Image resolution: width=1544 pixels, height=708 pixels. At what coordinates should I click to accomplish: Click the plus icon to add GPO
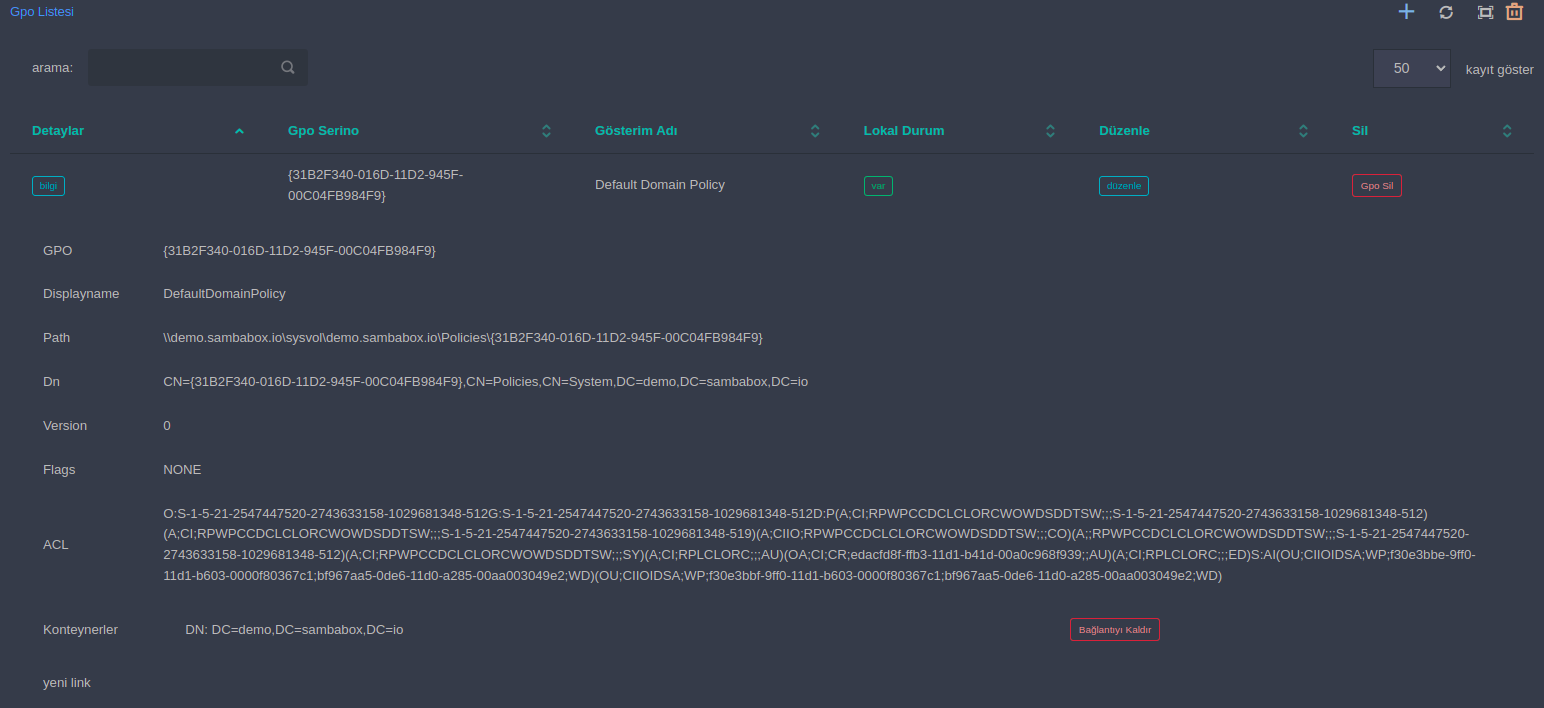tap(1406, 12)
